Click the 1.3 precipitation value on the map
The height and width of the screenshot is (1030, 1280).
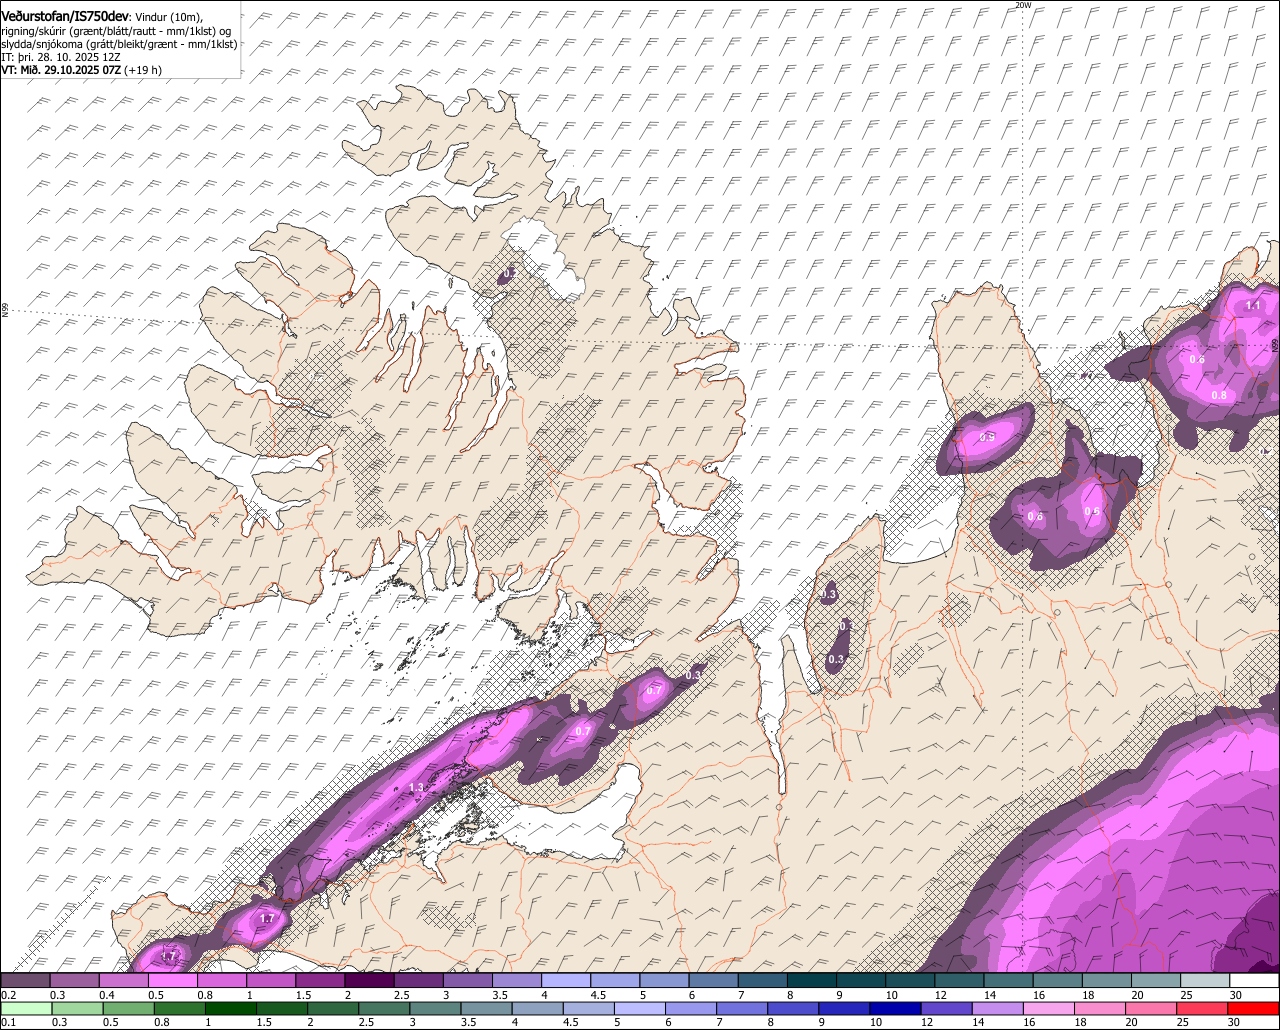pyautogui.click(x=417, y=788)
